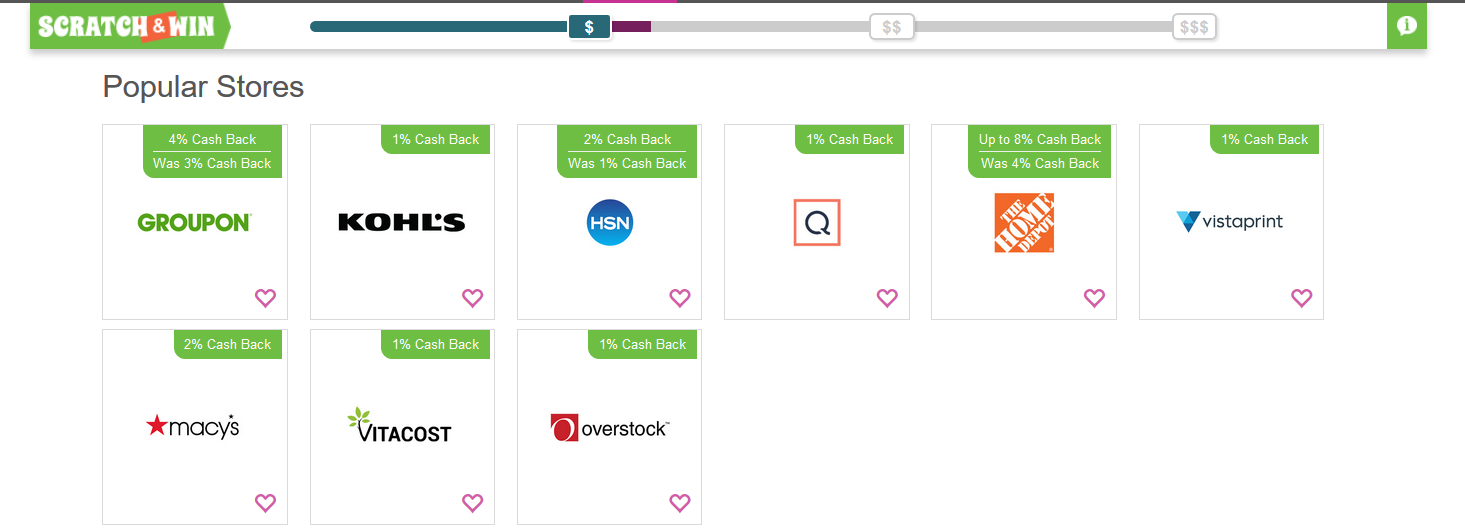Favorite Overstock with its heart icon

pos(680,503)
